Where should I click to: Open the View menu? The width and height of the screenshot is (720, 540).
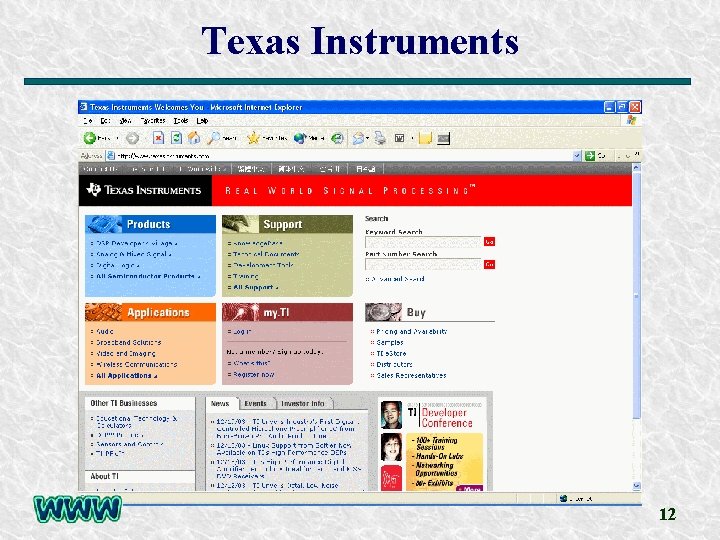coord(125,121)
